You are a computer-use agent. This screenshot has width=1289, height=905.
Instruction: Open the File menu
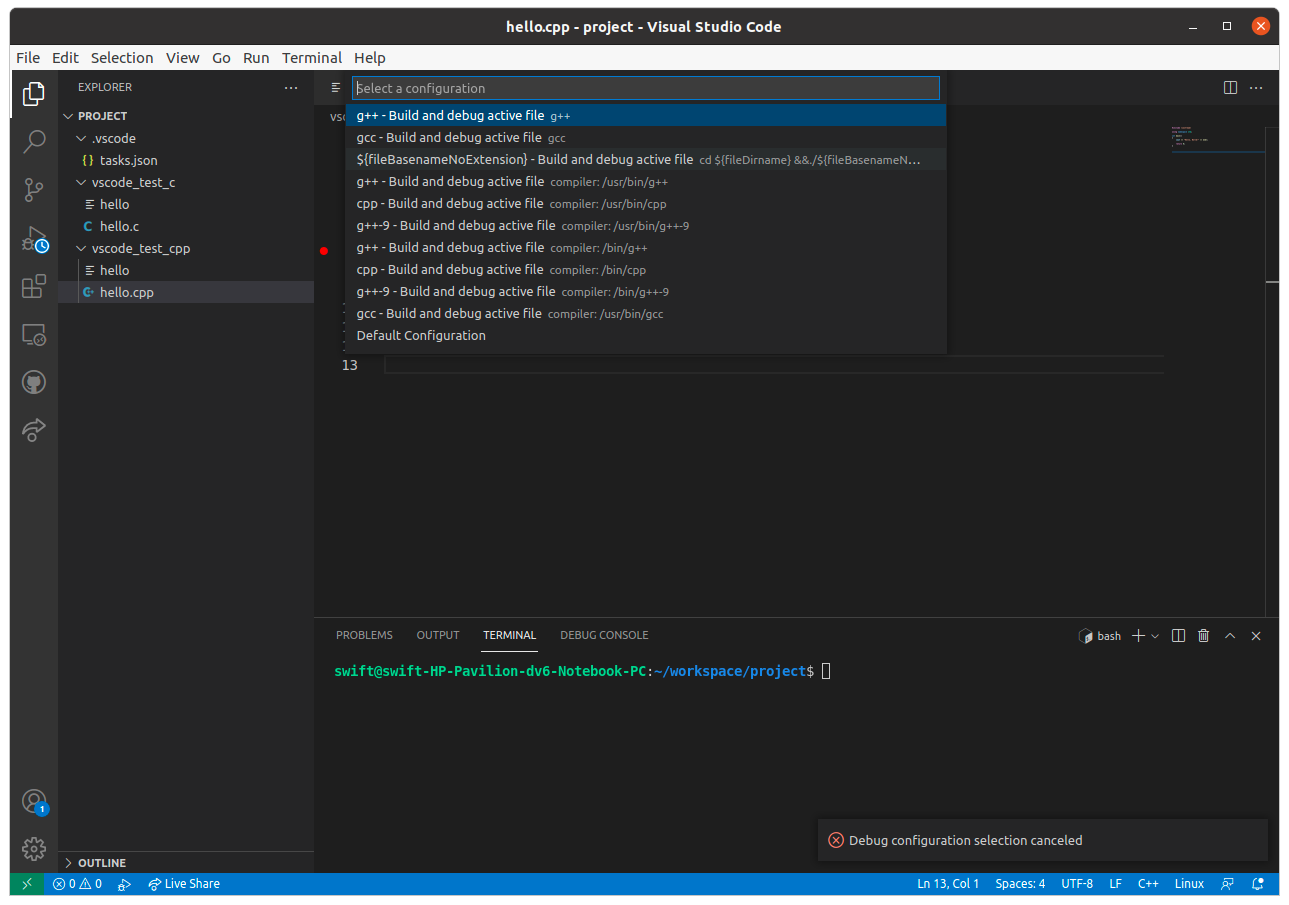point(28,58)
